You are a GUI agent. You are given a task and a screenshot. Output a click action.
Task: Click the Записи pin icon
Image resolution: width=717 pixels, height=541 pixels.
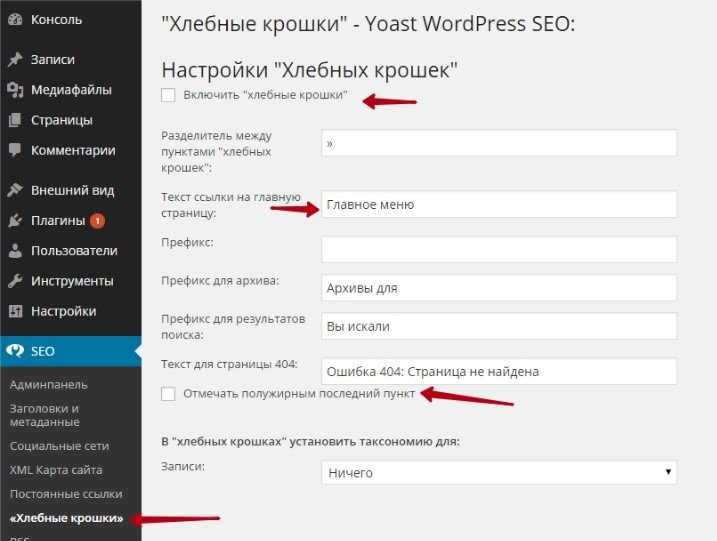click(x=15, y=59)
